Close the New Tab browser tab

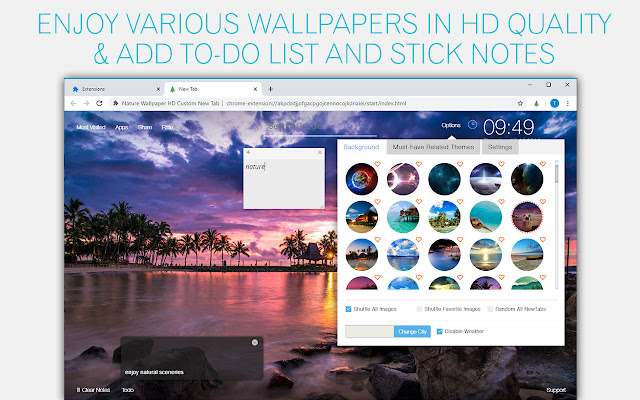pyautogui.click(x=255, y=89)
